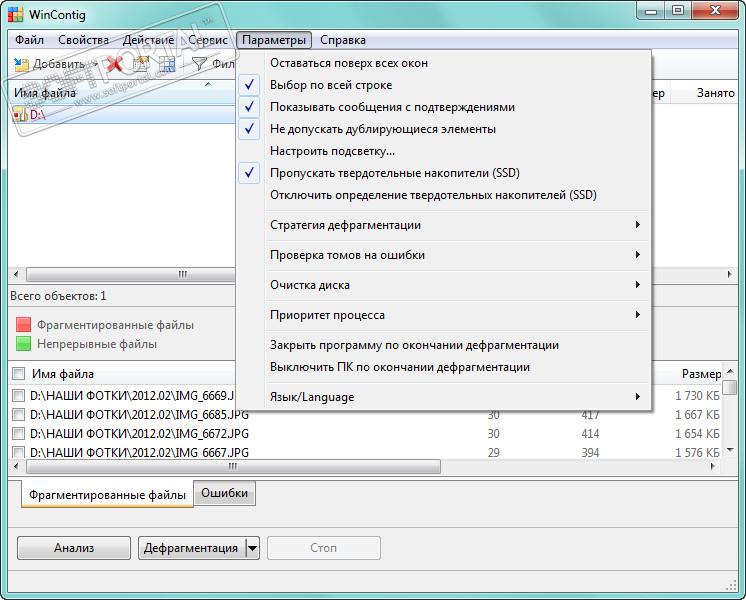The width and height of the screenshot is (746, 600).
Task: Open the Дефрагментация split-button dropdown arrow
Action: pos(253,548)
